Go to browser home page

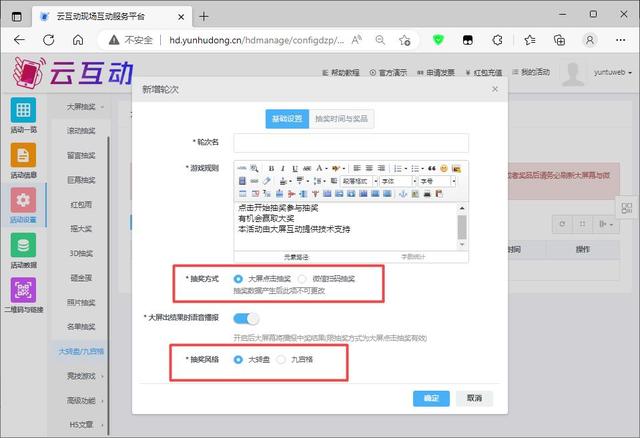coord(78,40)
